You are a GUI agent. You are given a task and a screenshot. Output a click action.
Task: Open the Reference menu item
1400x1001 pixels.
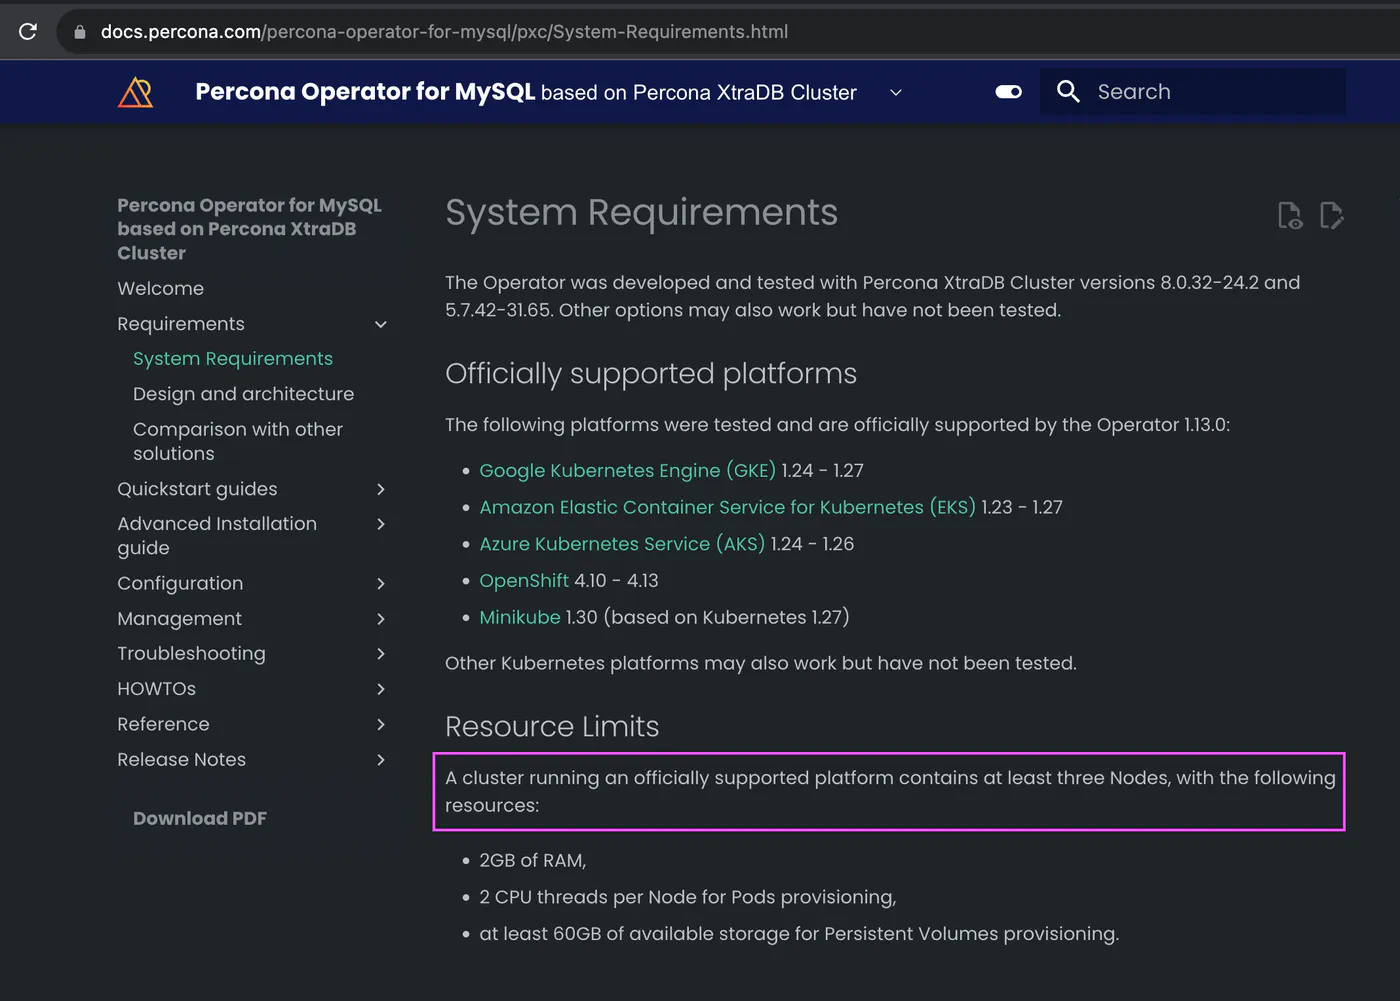(x=163, y=724)
